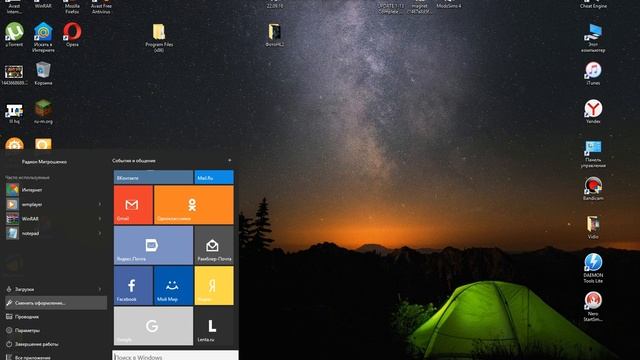The height and width of the screenshot is (360, 640).
Task: Expand the notepad jump list arrow
Action: [100, 233]
